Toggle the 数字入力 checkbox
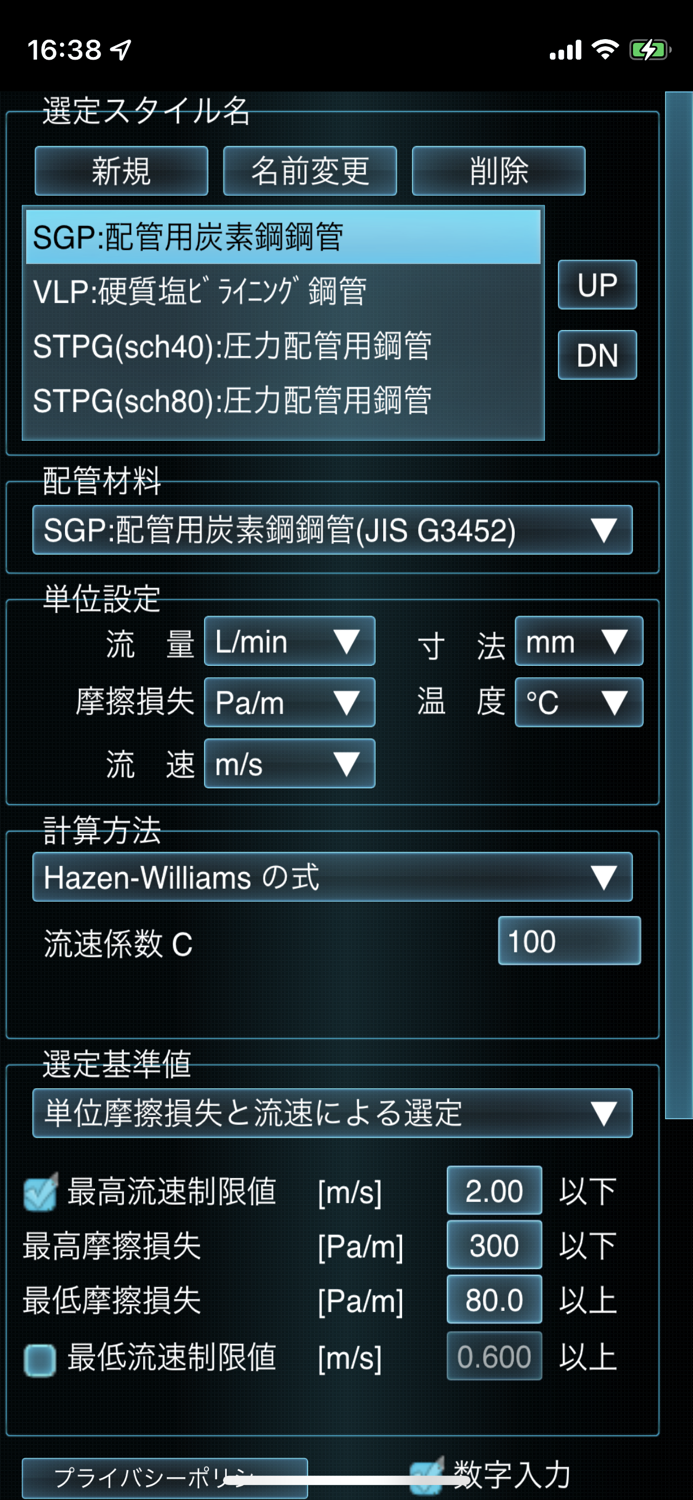Viewport: 693px width, 1500px height. (x=427, y=1476)
